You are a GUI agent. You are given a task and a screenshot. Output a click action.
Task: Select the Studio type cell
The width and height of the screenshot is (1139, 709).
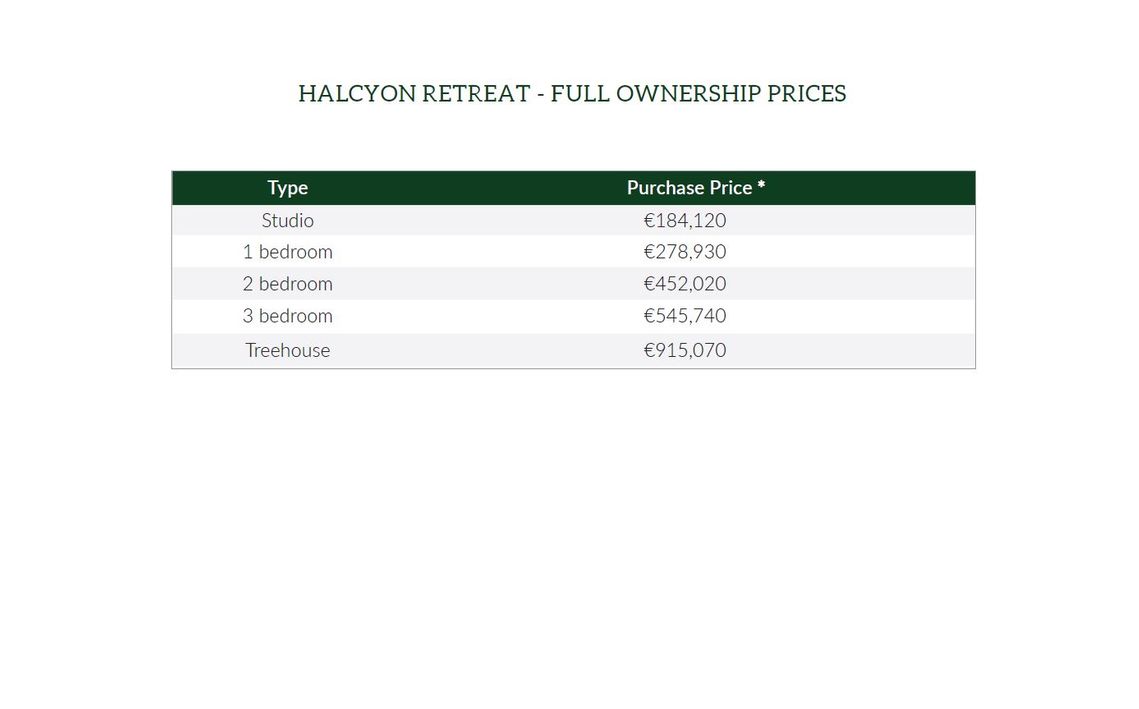point(288,220)
